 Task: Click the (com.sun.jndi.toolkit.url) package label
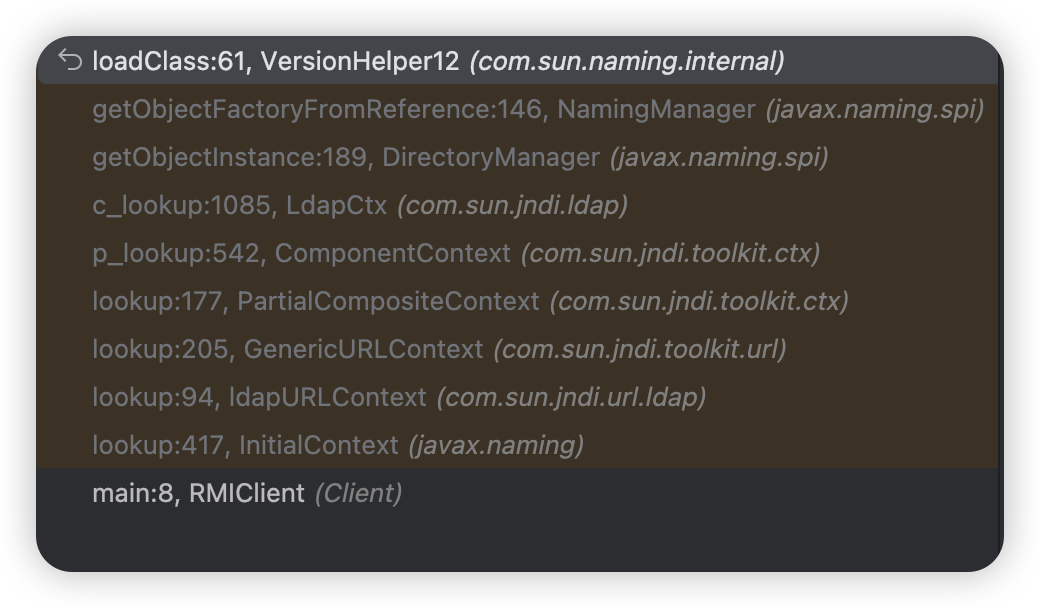(x=640, y=349)
